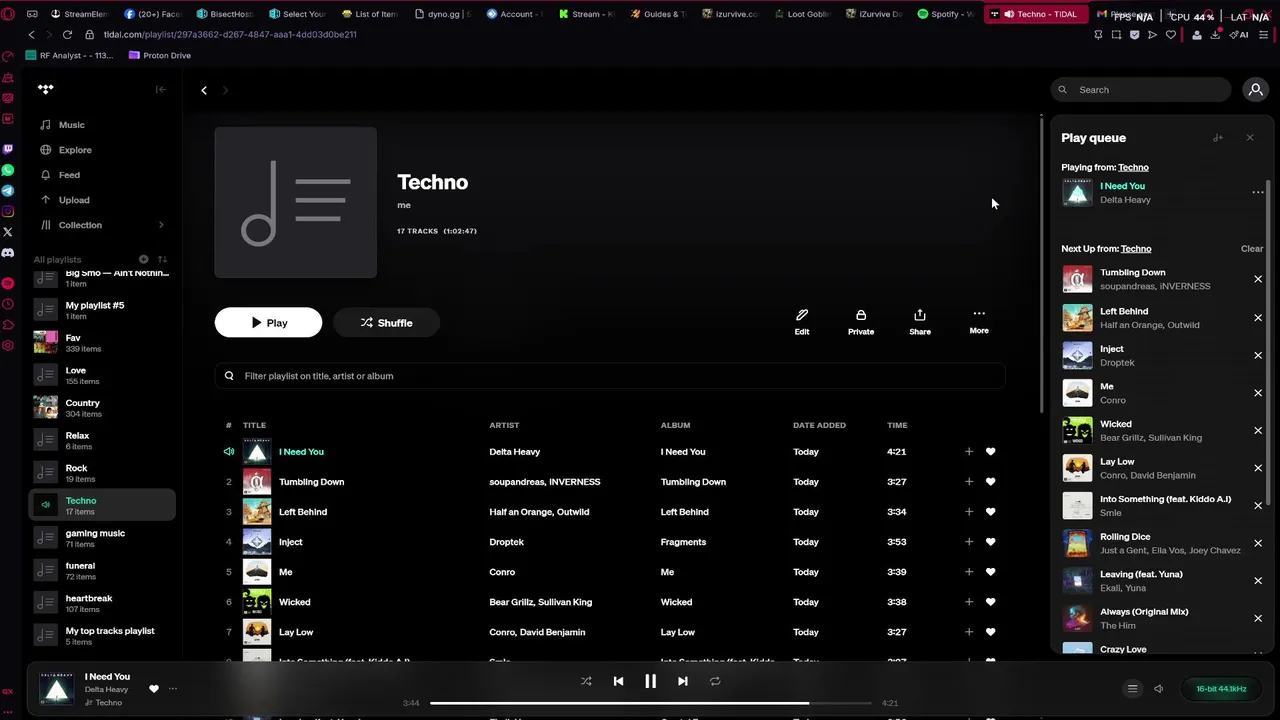The height and width of the screenshot is (720, 1280).
Task: Click the TIDAL logo icon
Action: (x=45, y=89)
